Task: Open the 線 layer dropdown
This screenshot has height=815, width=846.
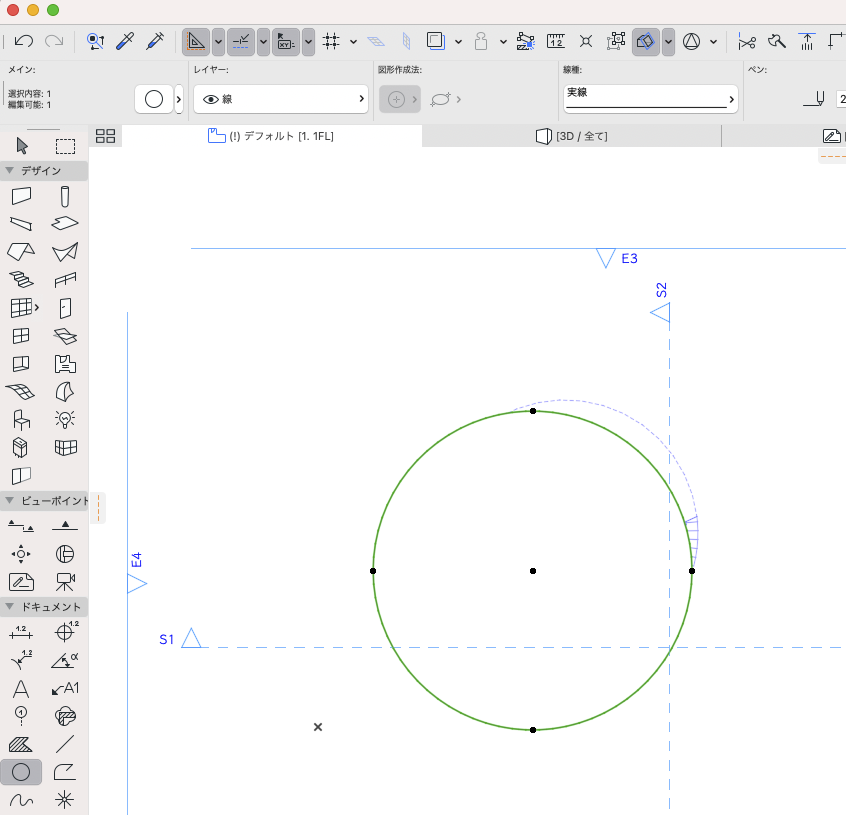Action: point(281,99)
